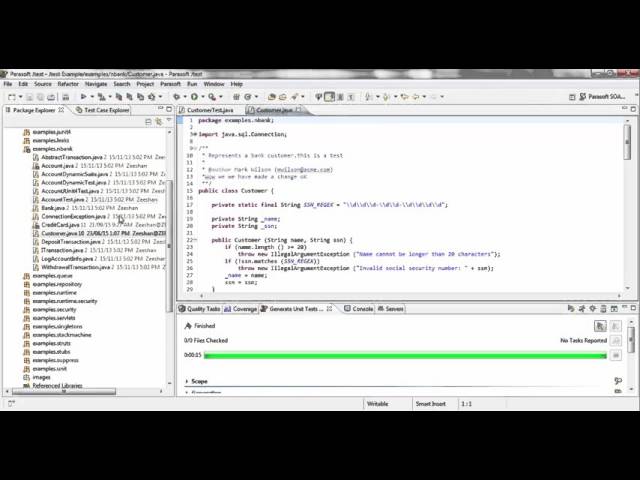Open the Refactor menu
This screenshot has height=480, width=640.
[68, 84]
